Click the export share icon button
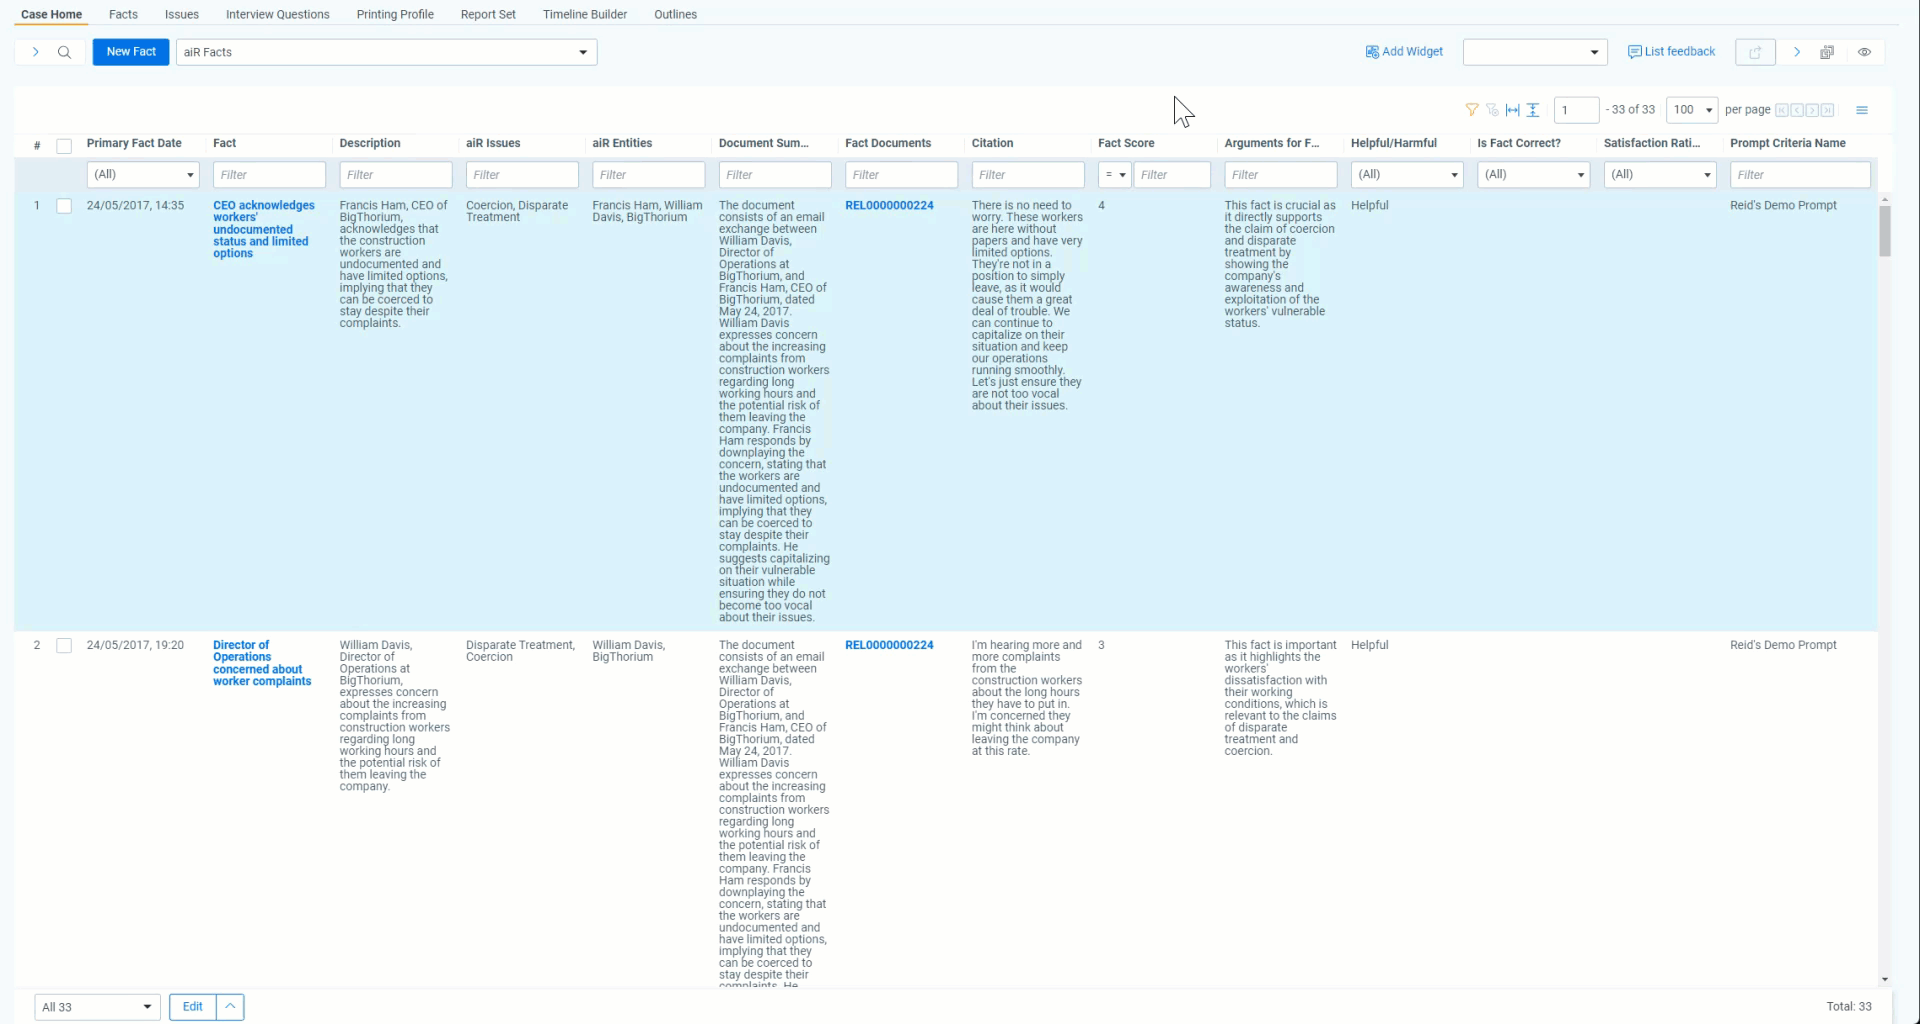1920x1024 pixels. click(x=1755, y=52)
